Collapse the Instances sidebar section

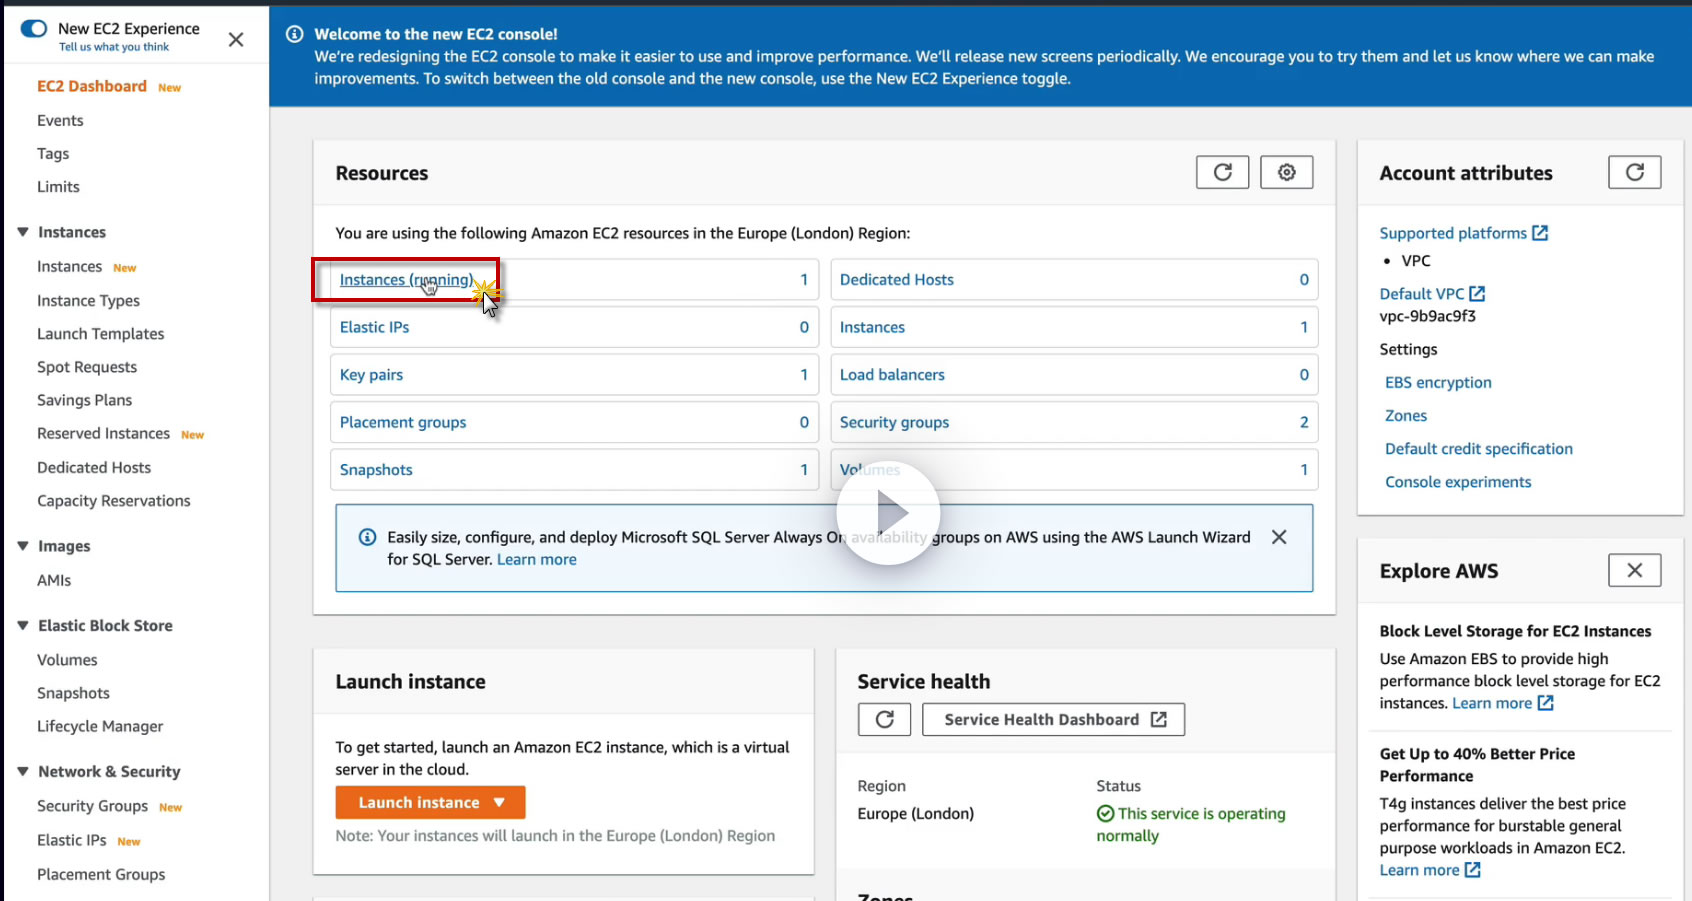(x=23, y=232)
